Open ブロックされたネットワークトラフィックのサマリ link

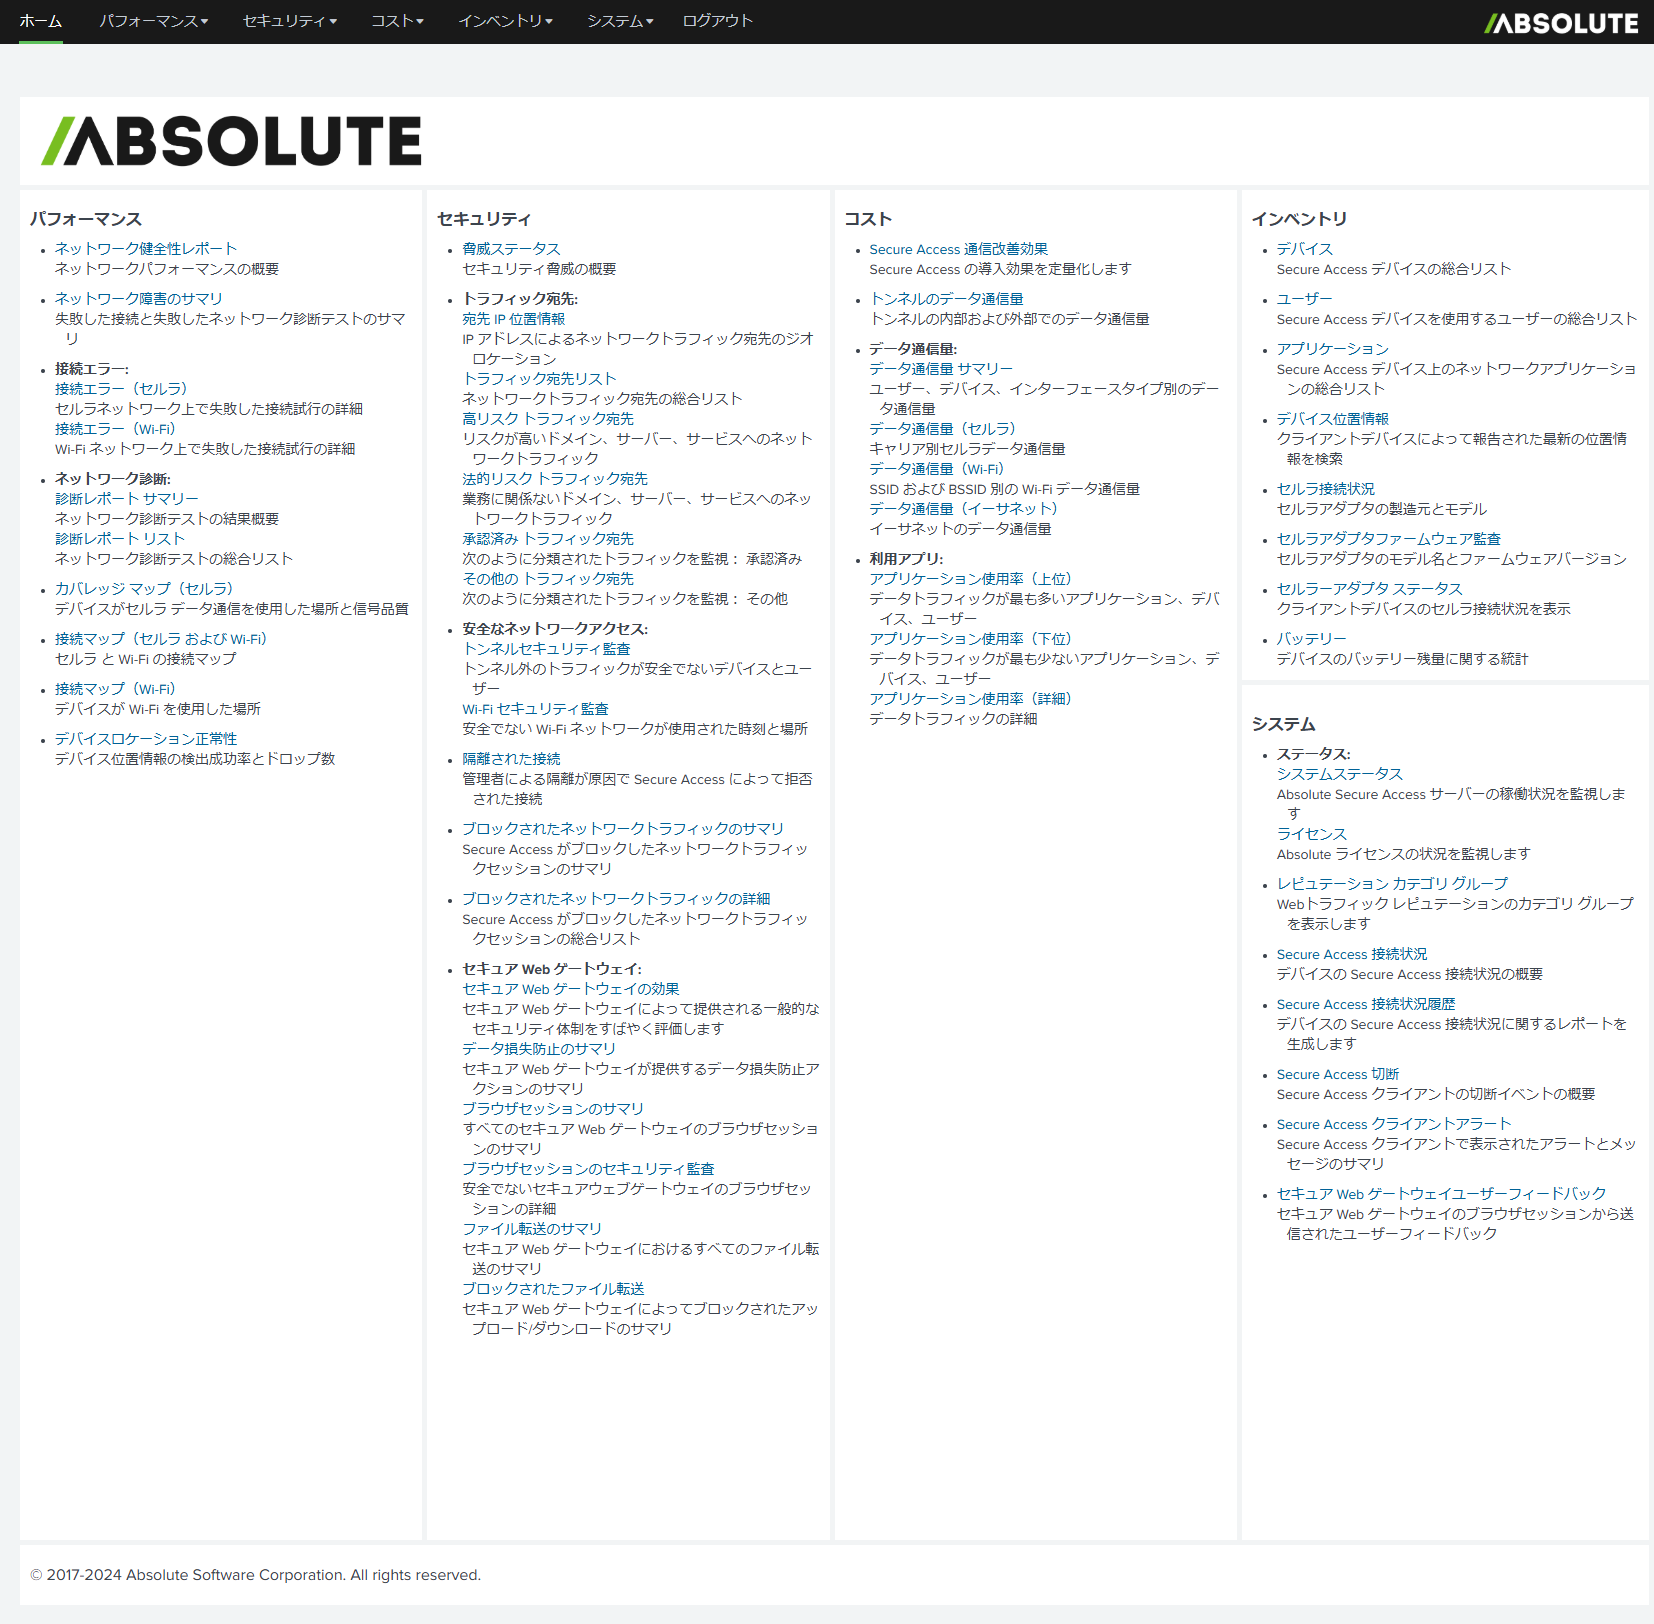623,829
